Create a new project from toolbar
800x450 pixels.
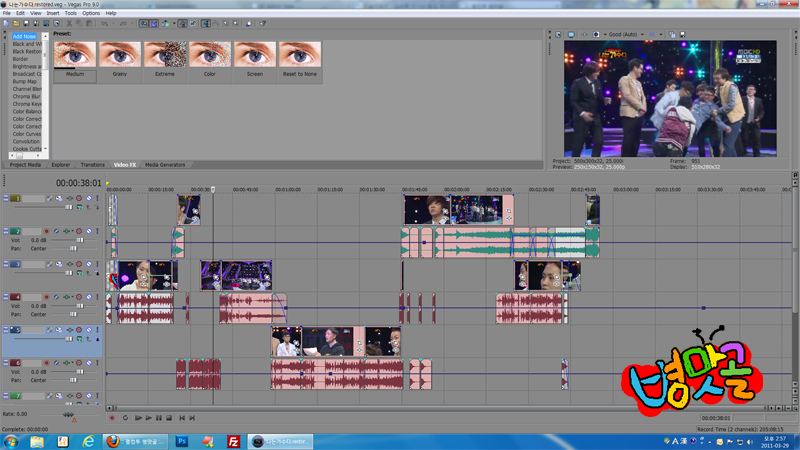click(x=6, y=23)
